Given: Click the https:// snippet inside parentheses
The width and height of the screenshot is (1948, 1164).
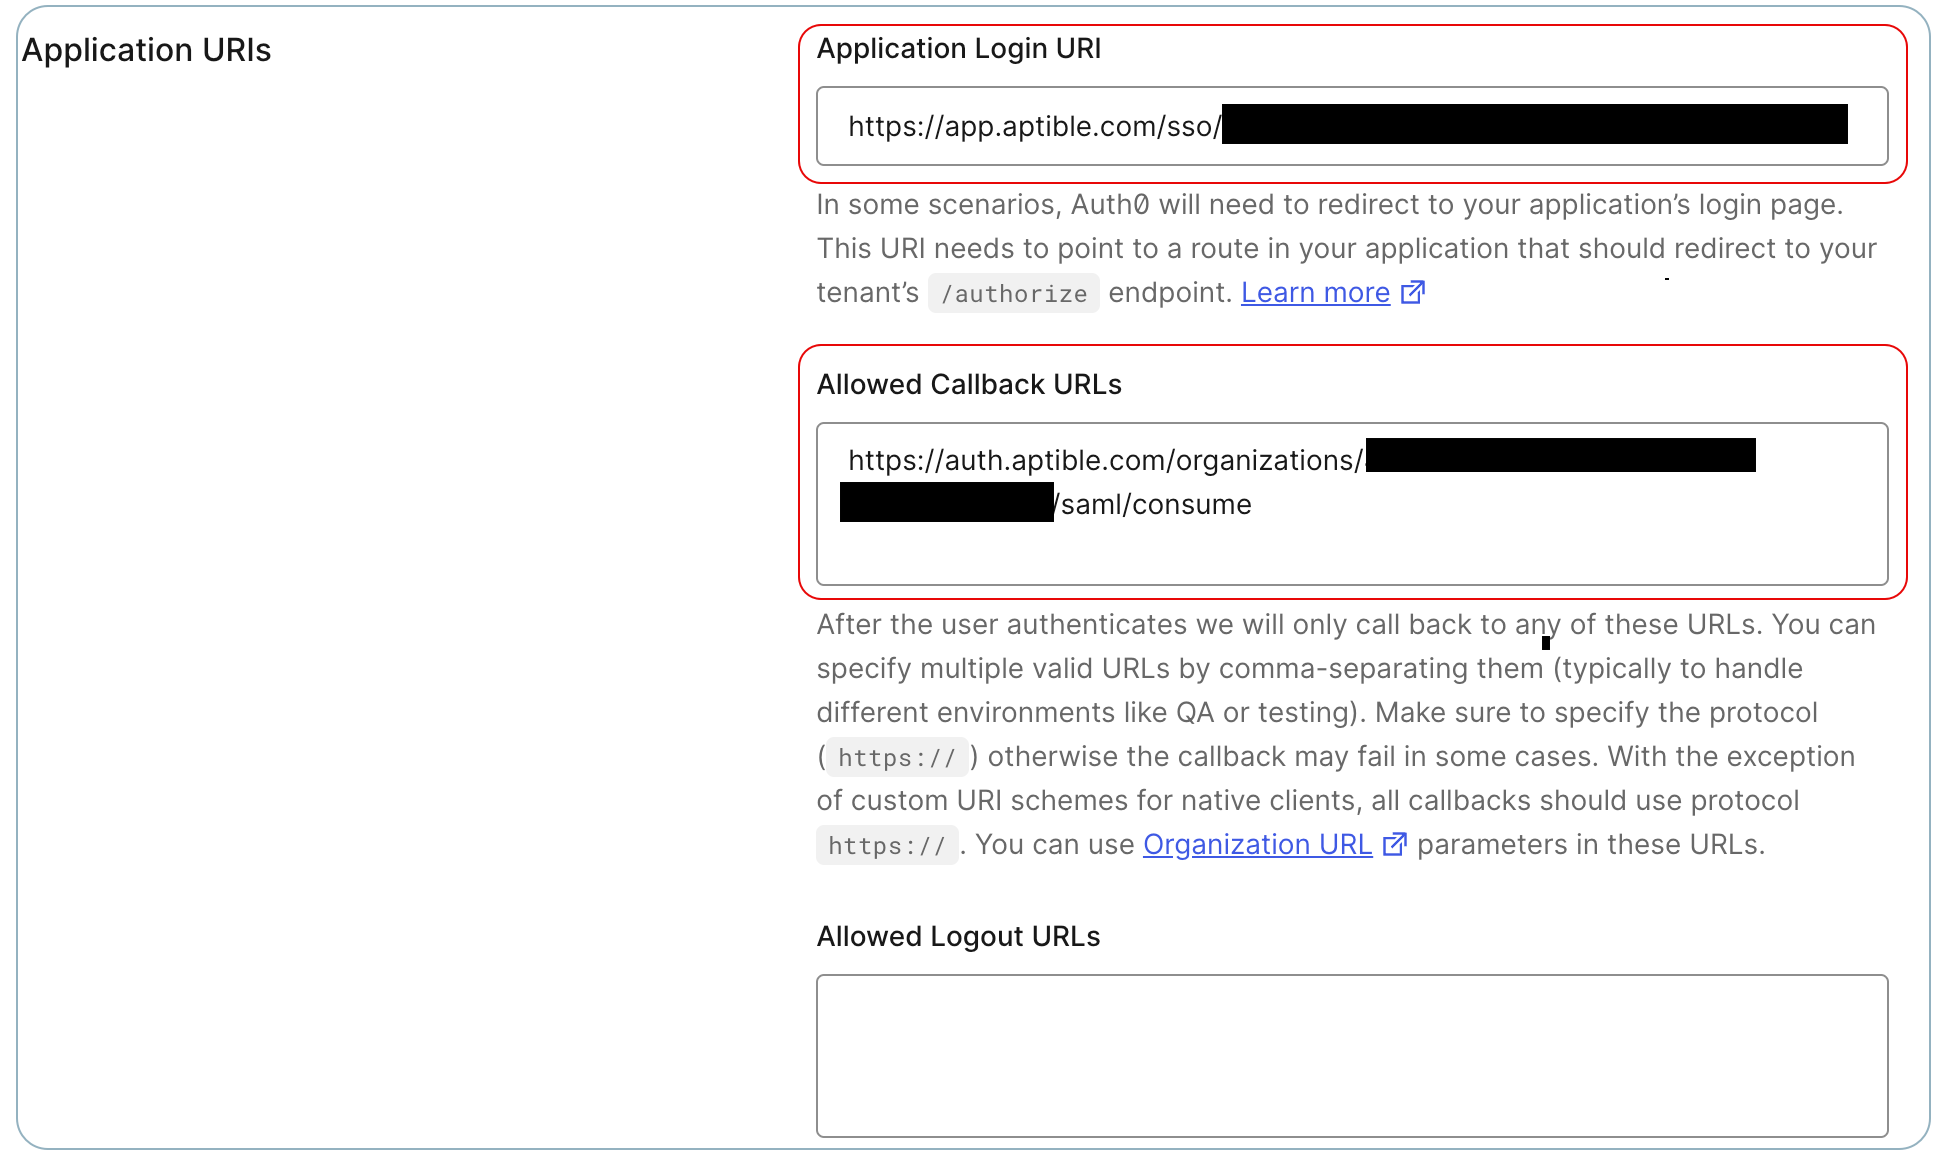Looking at the screenshot, I should tap(896, 758).
